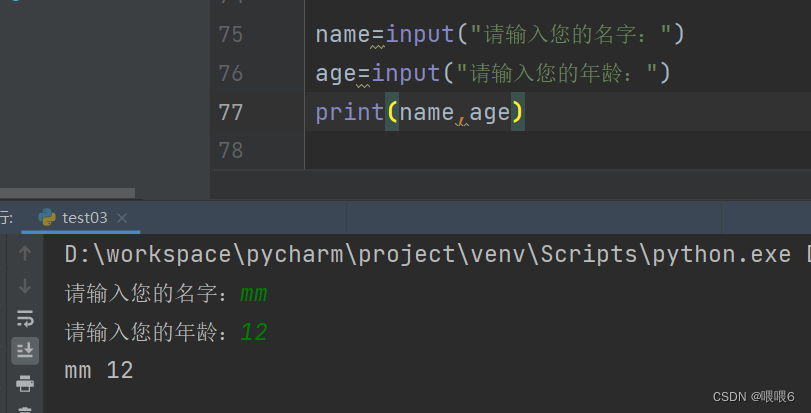Toggle soft-wrap in the run console

point(25,318)
